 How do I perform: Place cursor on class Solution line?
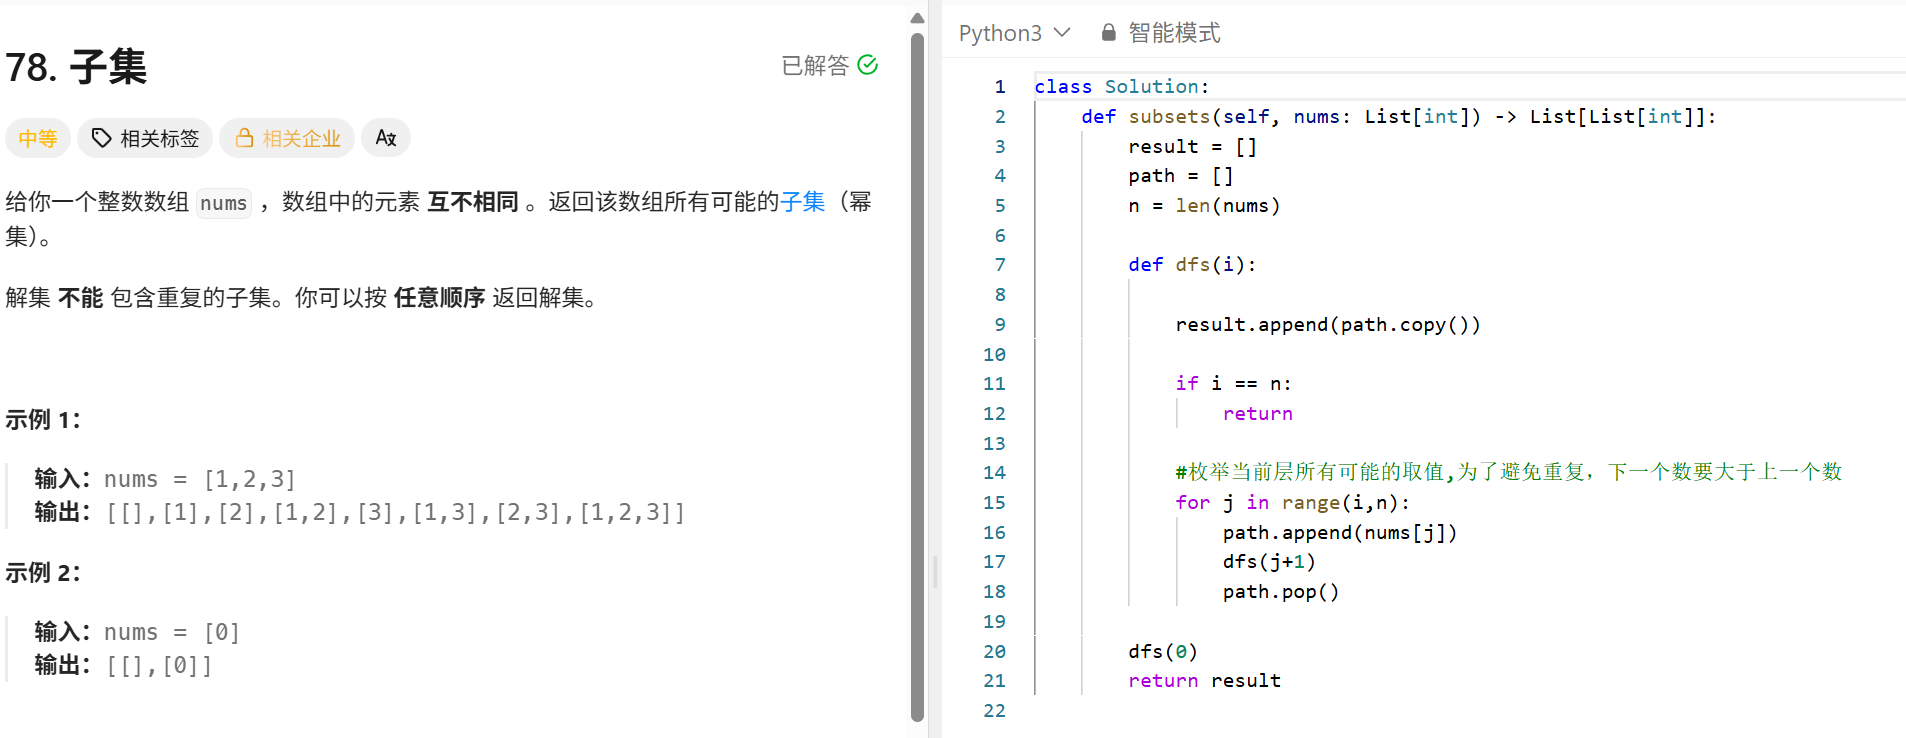click(1121, 87)
